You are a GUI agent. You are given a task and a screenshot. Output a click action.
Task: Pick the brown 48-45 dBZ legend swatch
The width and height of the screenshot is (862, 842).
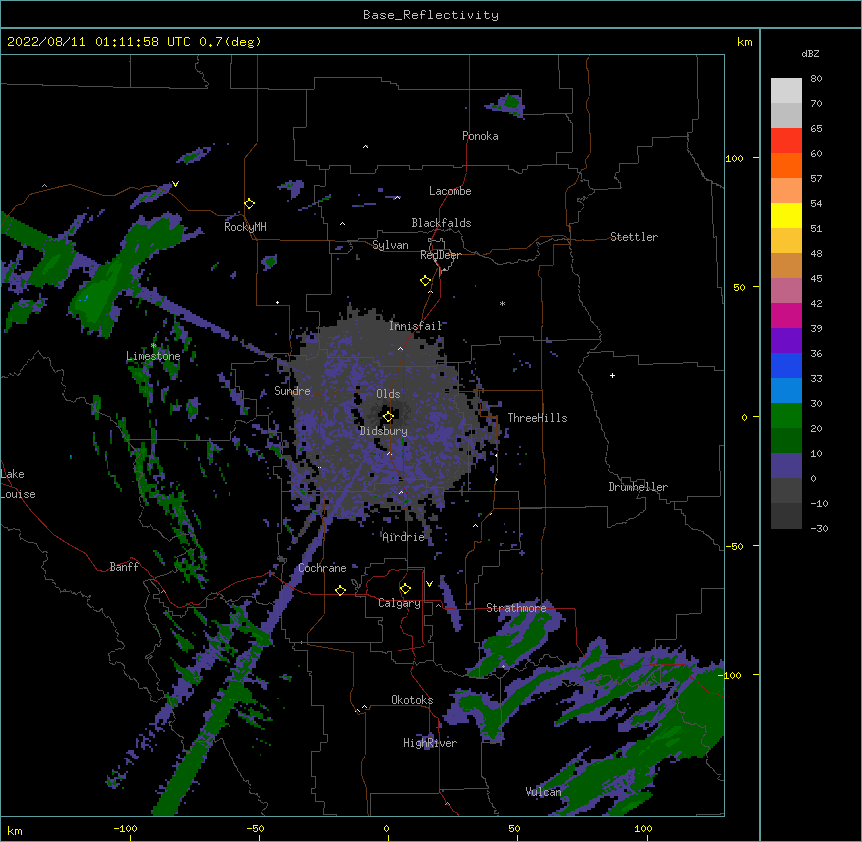click(x=786, y=265)
